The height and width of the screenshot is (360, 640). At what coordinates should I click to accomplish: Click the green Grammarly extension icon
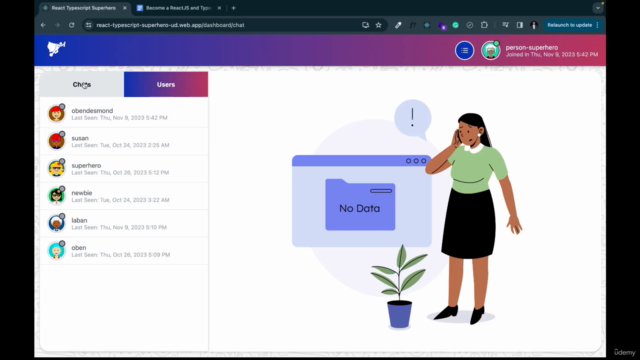tap(456, 25)
